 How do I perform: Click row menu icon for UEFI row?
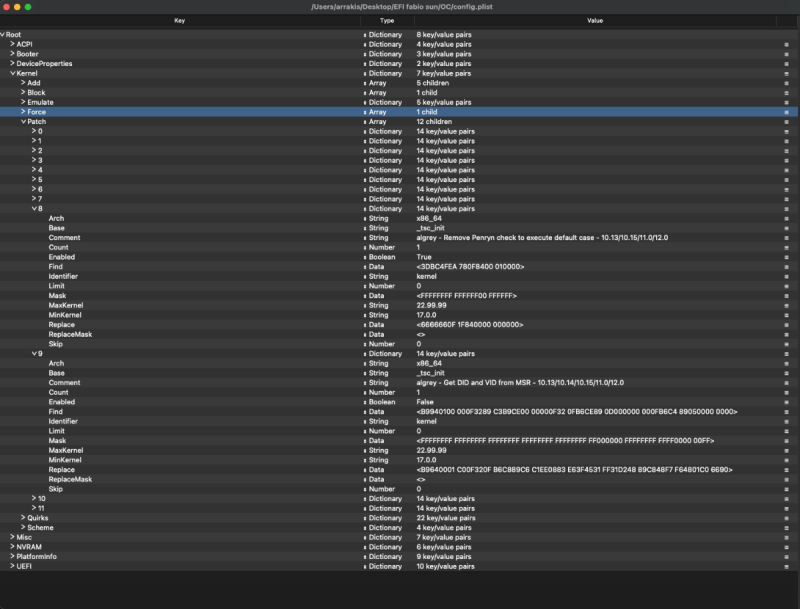click(x=786, y=566)
